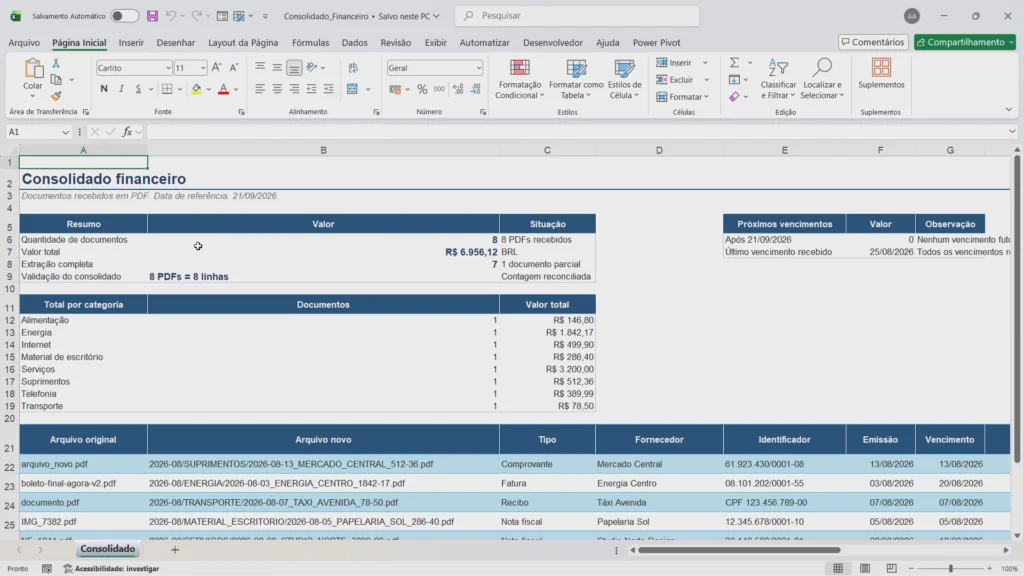
Task: Switch to Page Break Preview view
Action: (891, 568)
